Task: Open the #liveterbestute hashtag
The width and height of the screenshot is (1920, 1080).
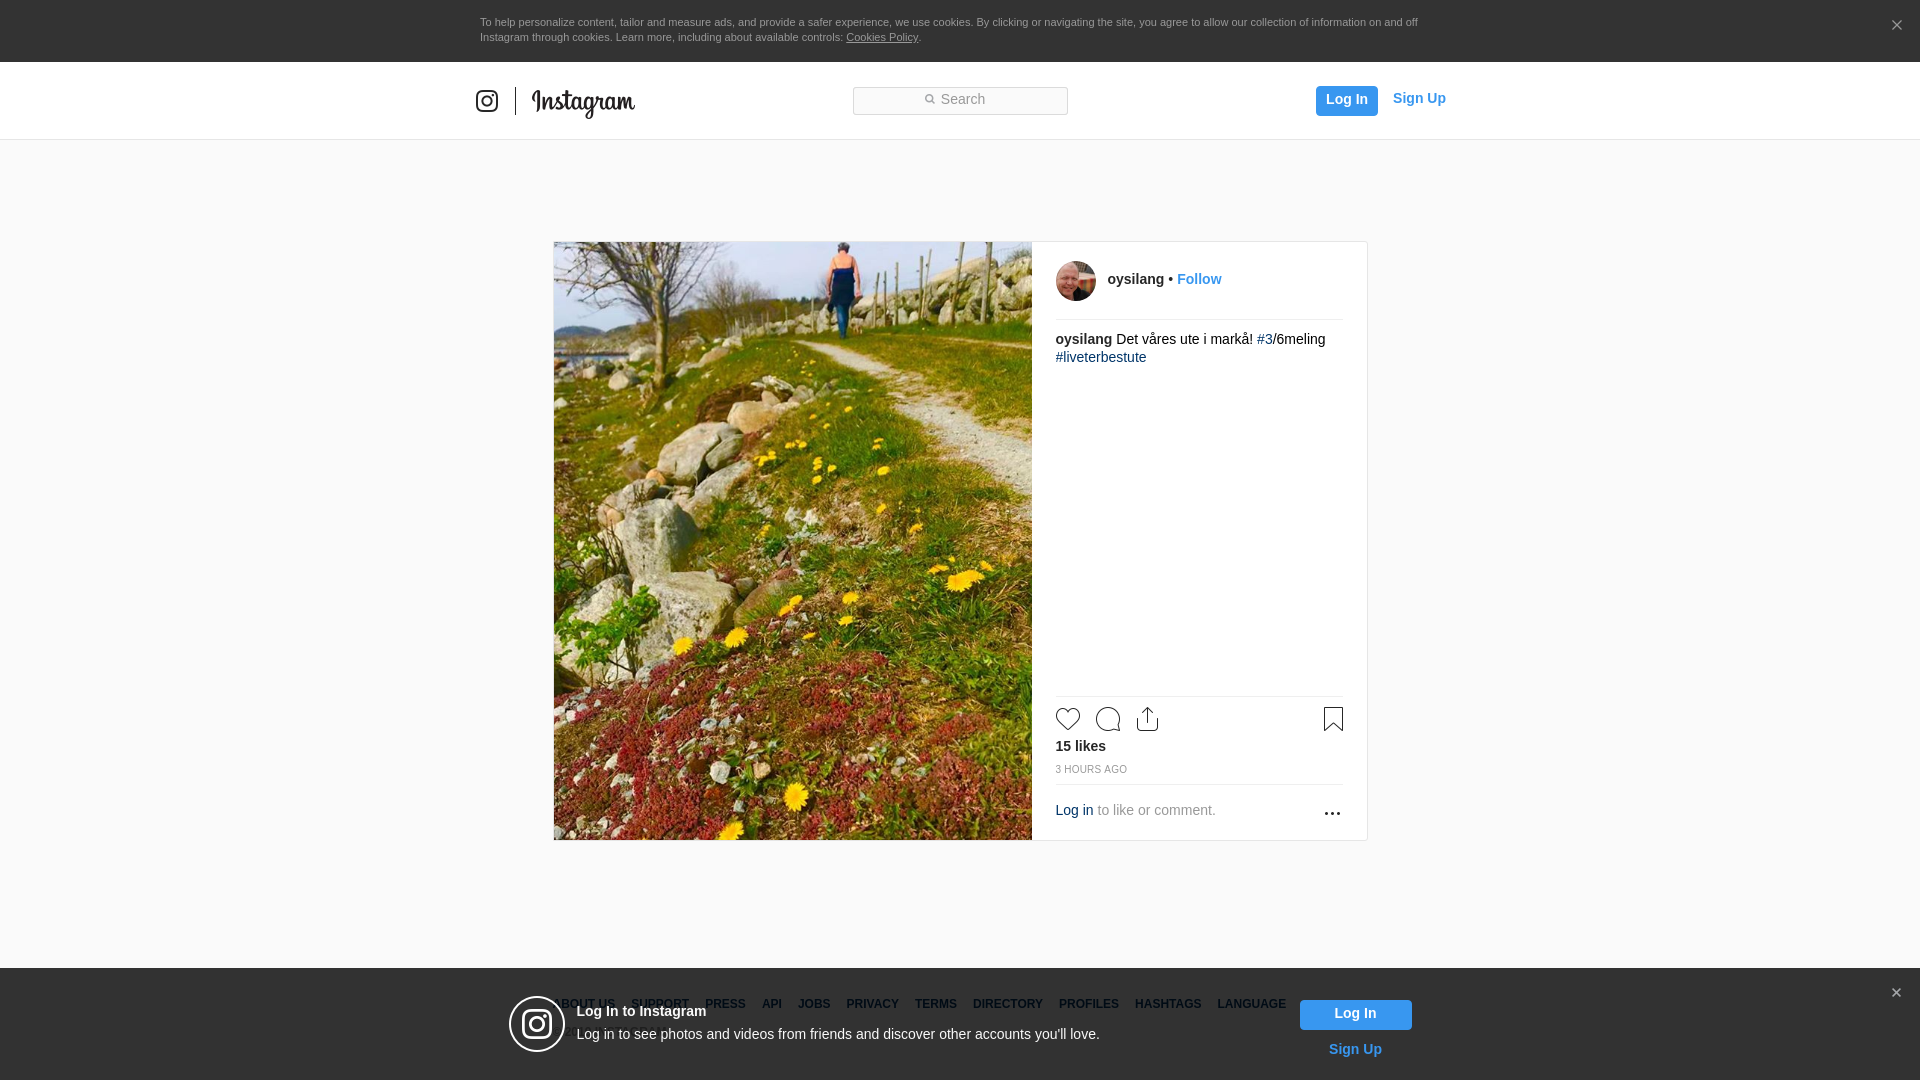Action: coord(1100,357)
